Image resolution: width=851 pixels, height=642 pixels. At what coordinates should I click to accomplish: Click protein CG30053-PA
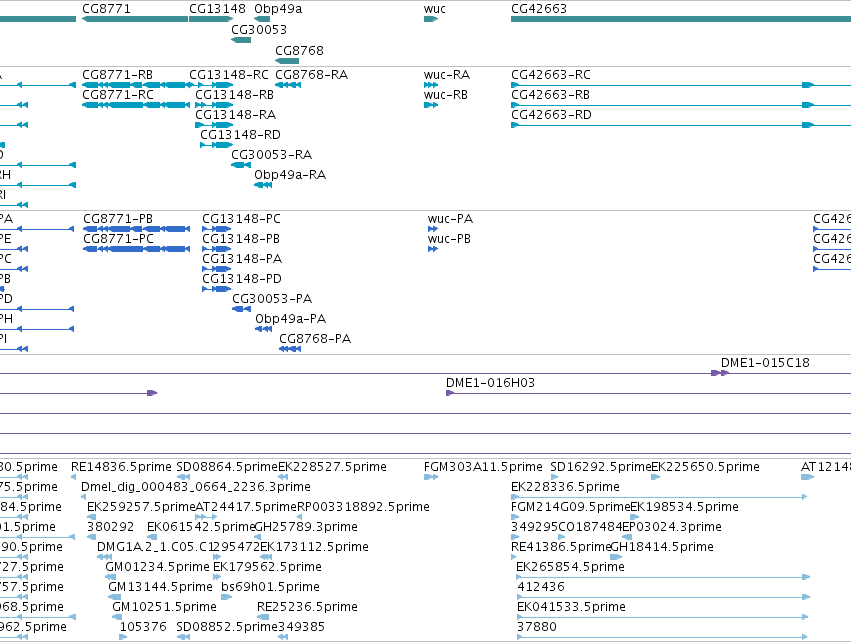point(272,298)
